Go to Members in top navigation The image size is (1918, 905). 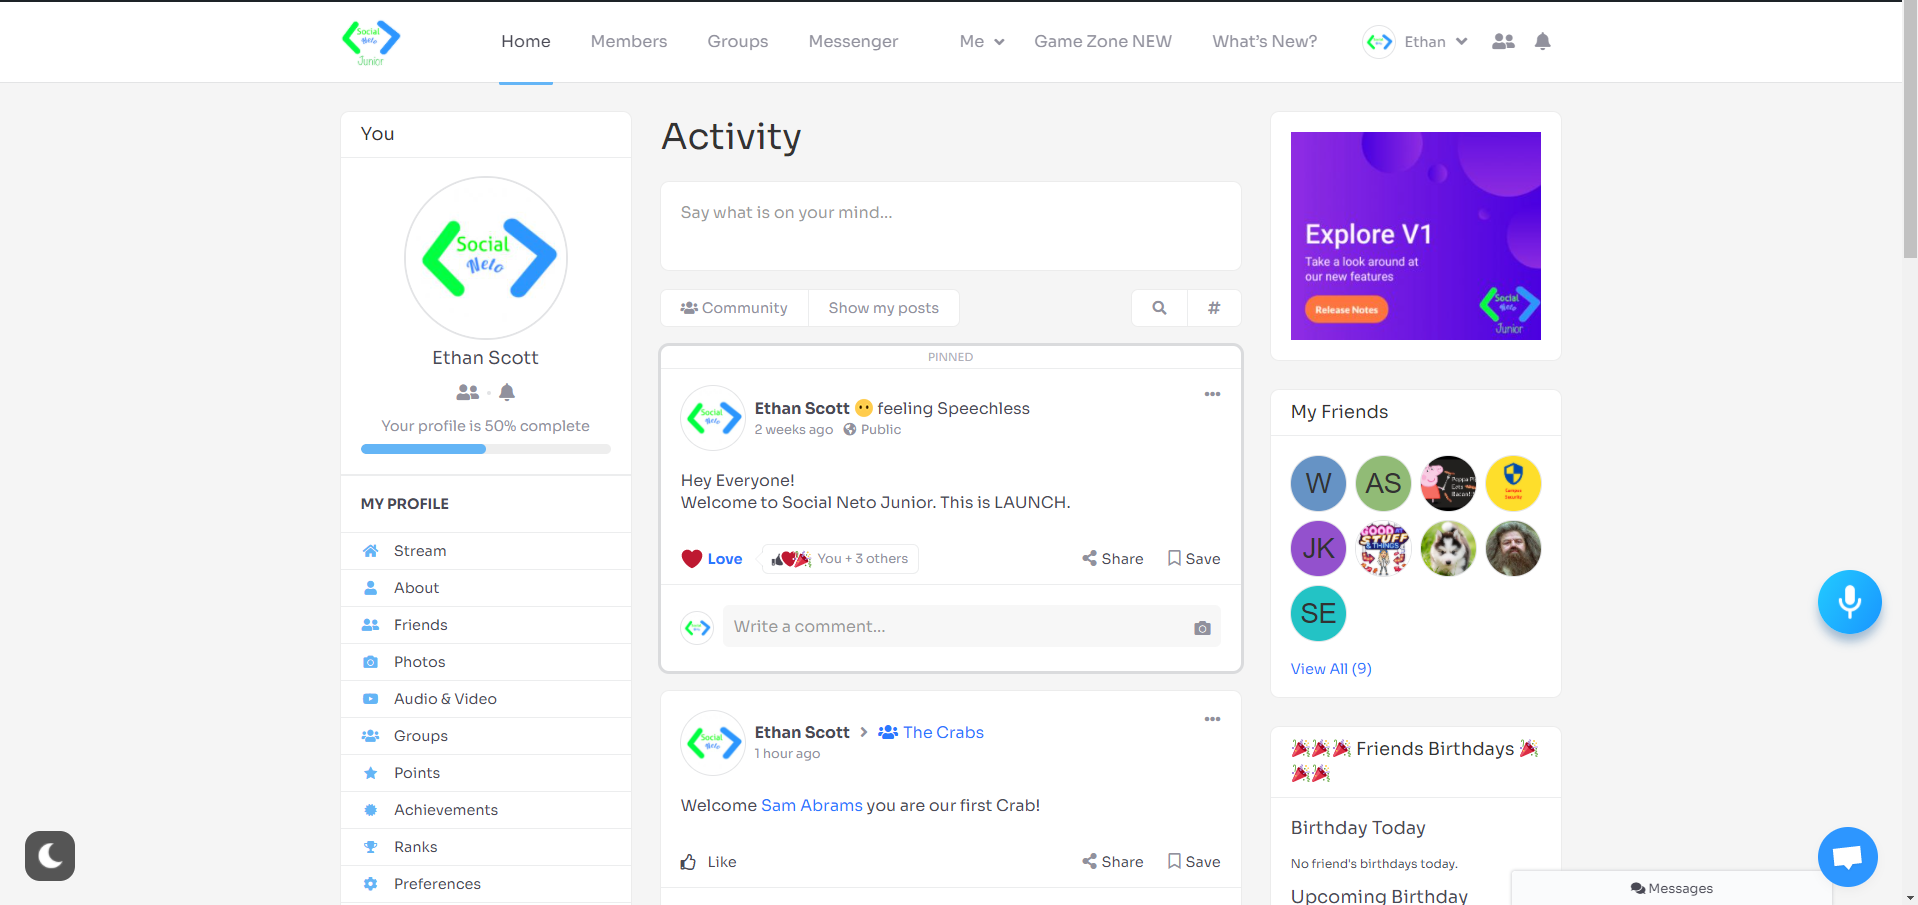[628, 41]
